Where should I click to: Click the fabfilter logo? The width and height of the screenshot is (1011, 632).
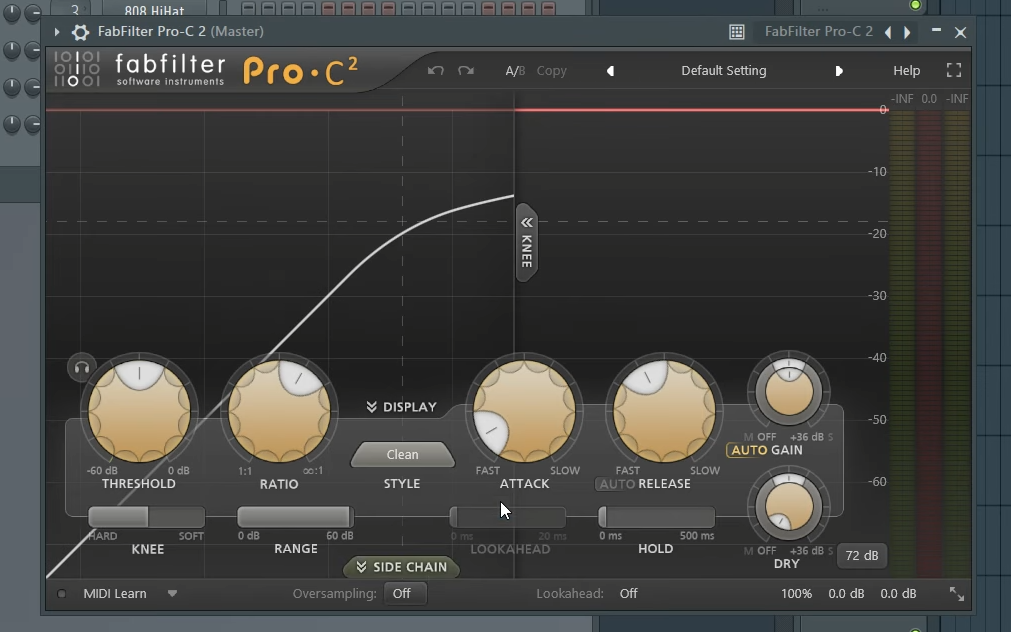tap(170, 69)
